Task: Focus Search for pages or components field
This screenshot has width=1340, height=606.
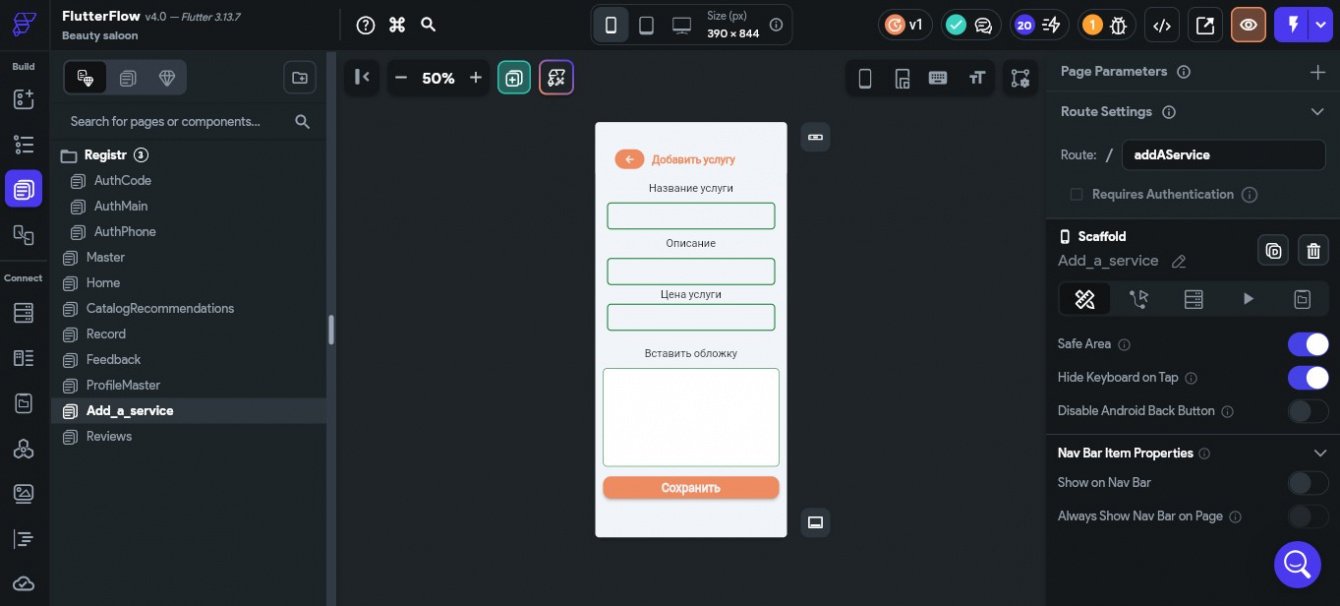Action: point(178,121)
